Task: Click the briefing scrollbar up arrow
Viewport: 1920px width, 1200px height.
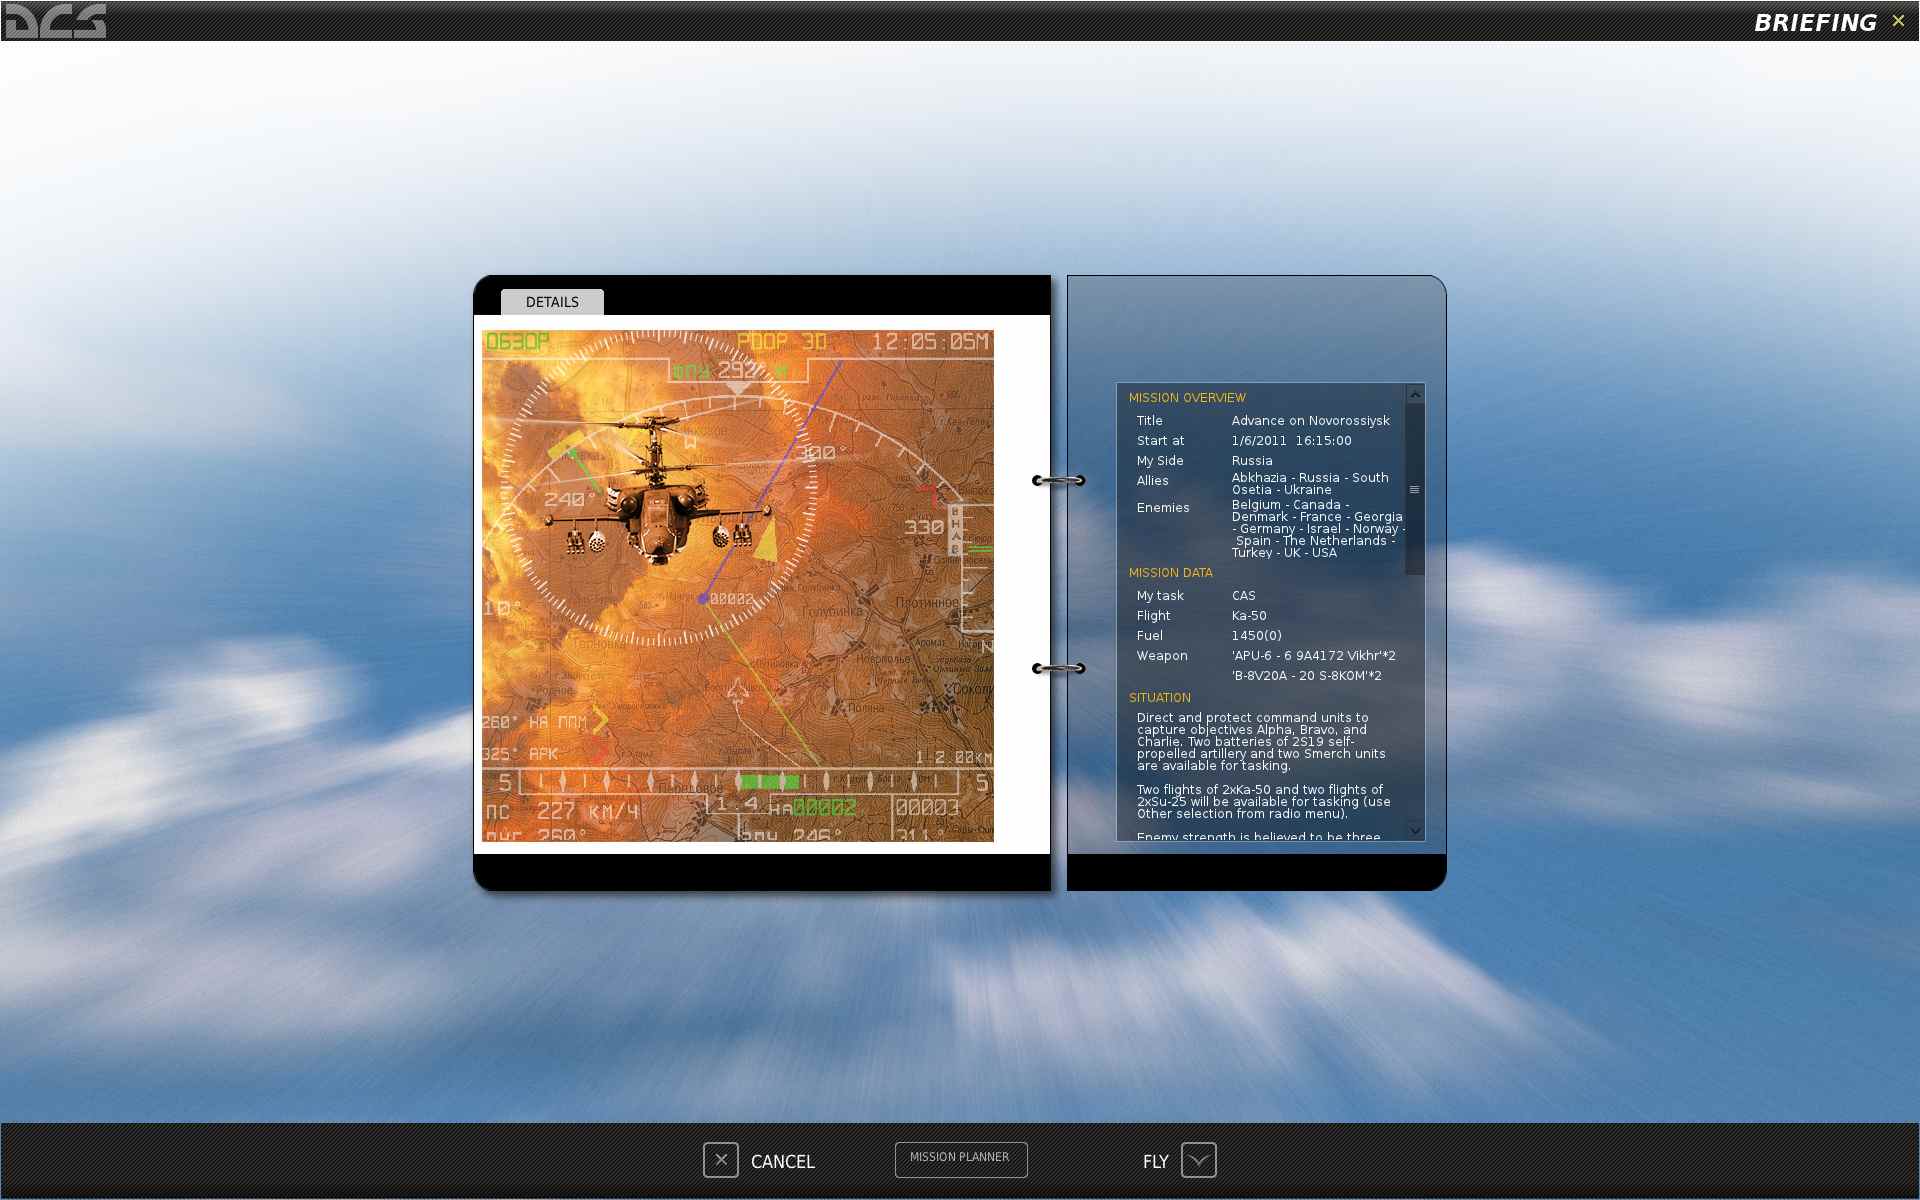Action: (1414, 394)
